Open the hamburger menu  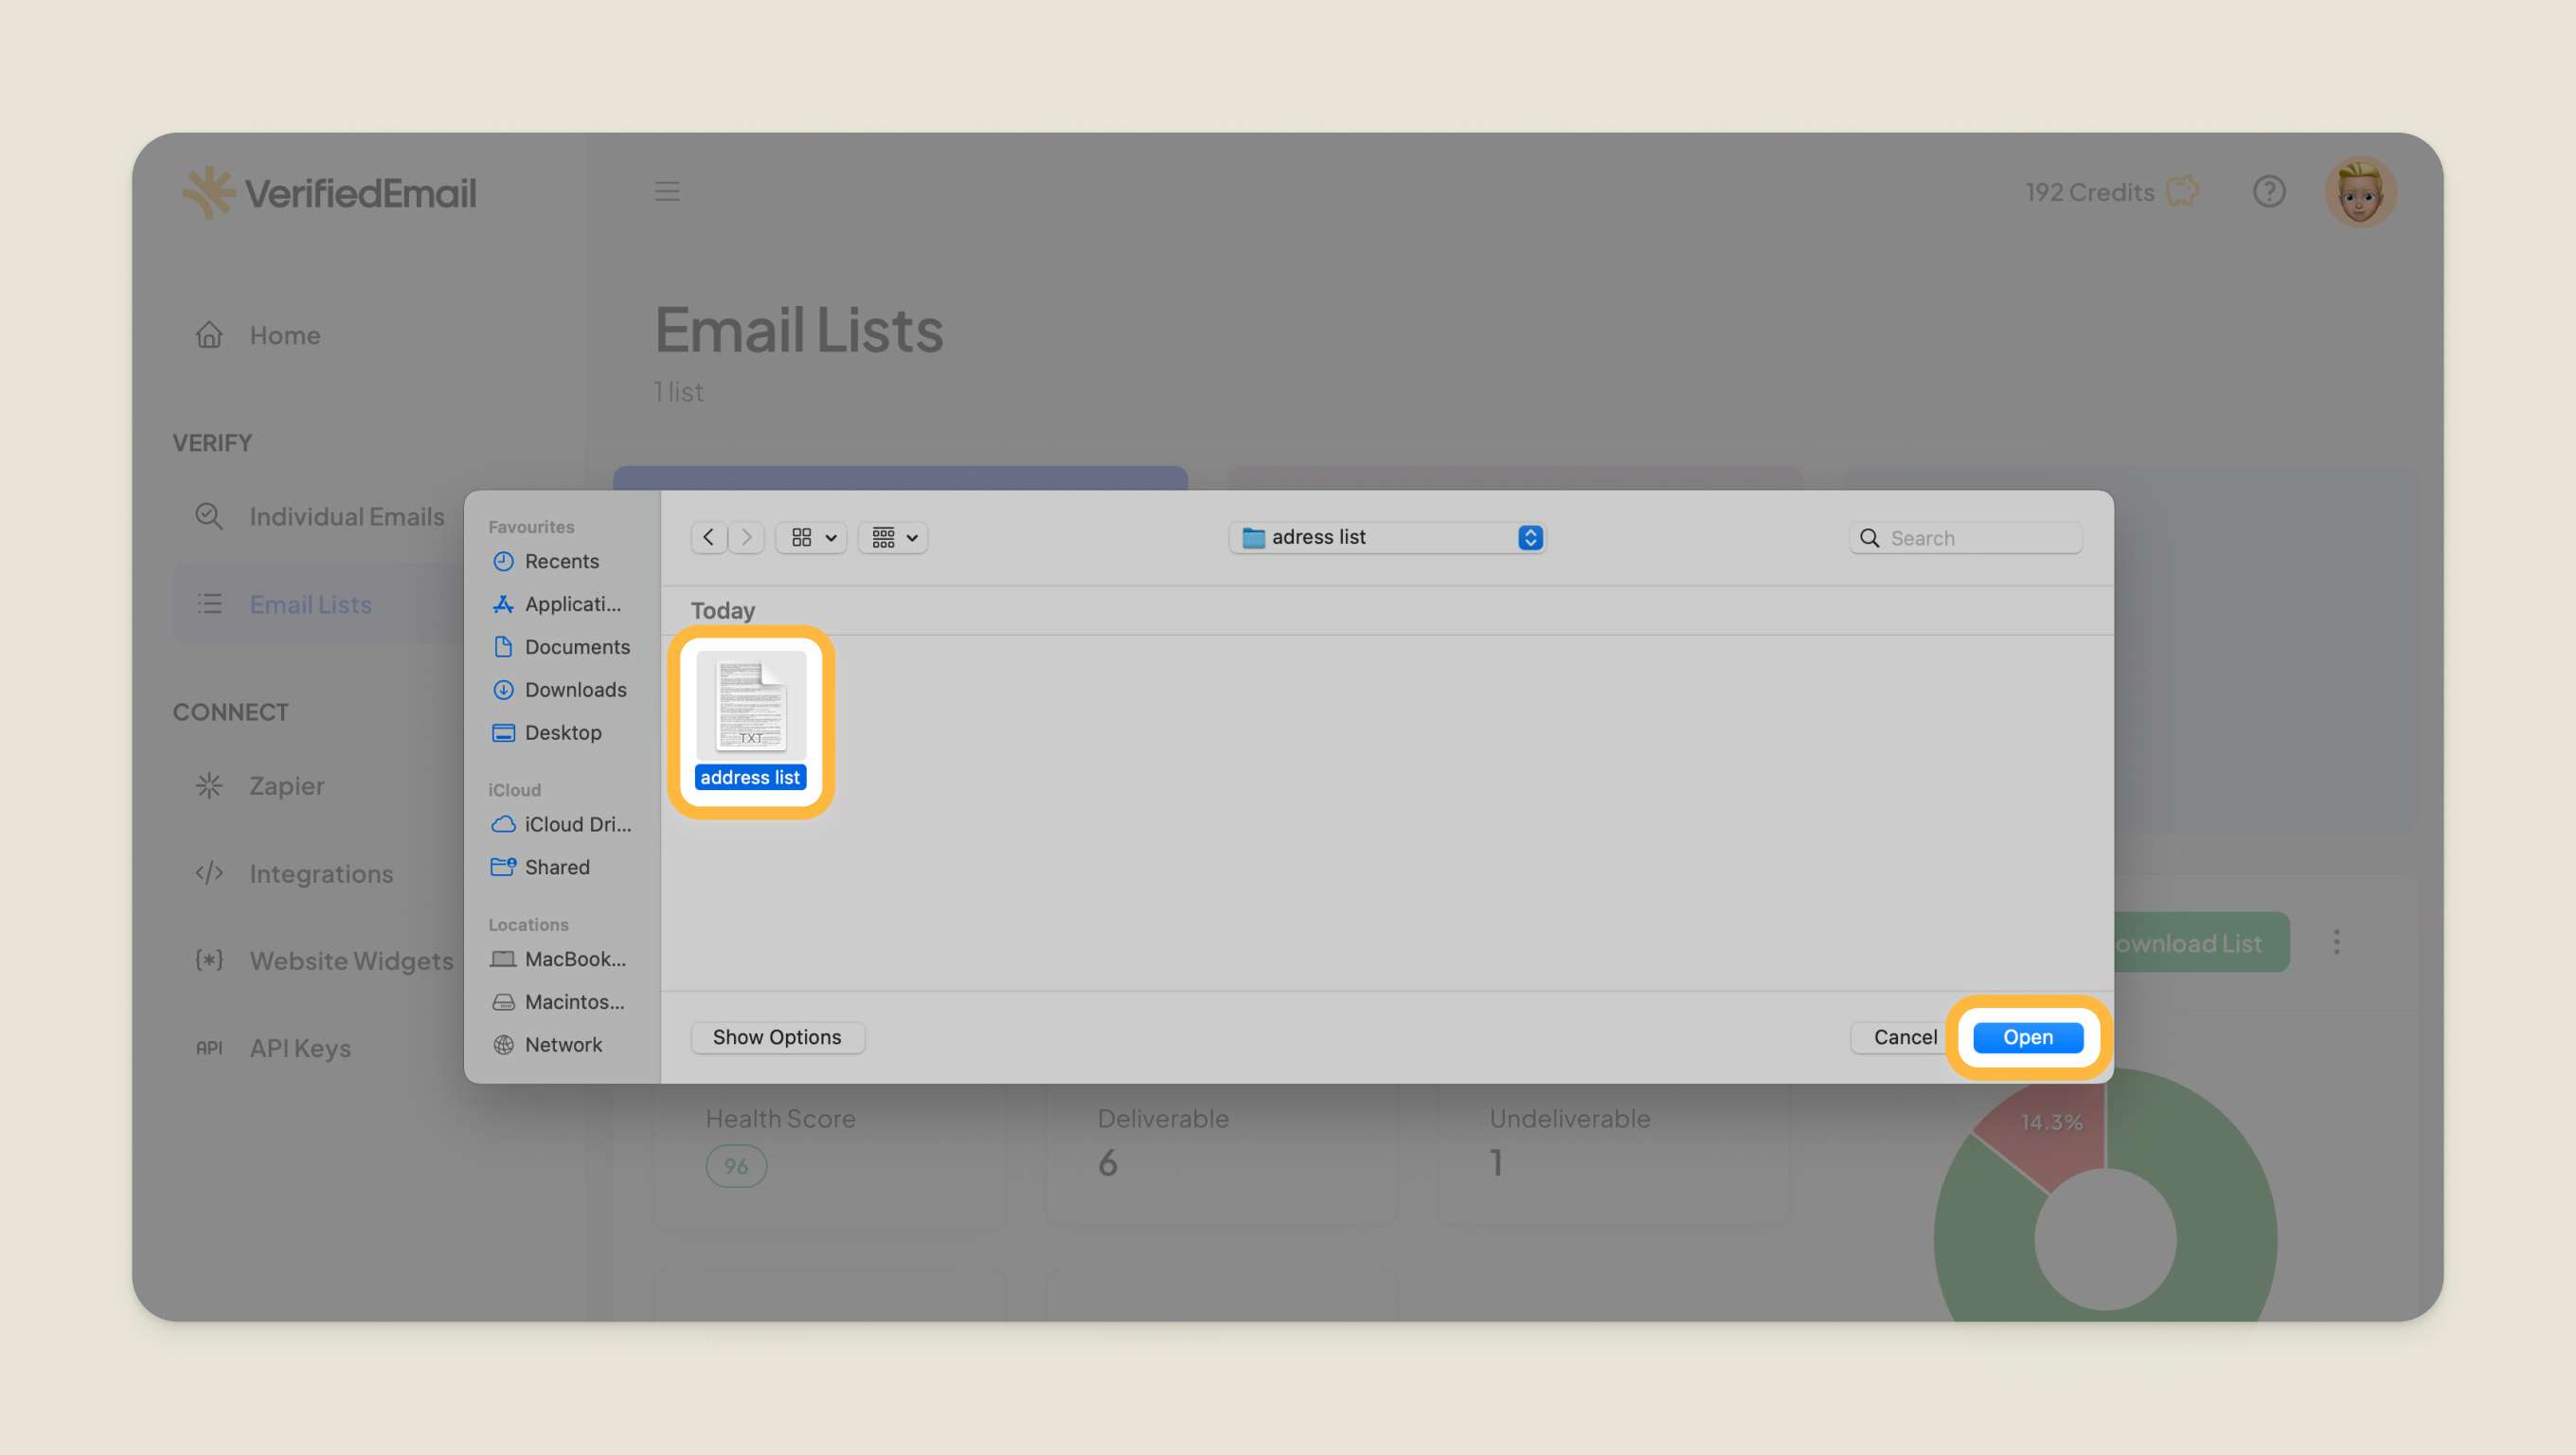[667, 191]
